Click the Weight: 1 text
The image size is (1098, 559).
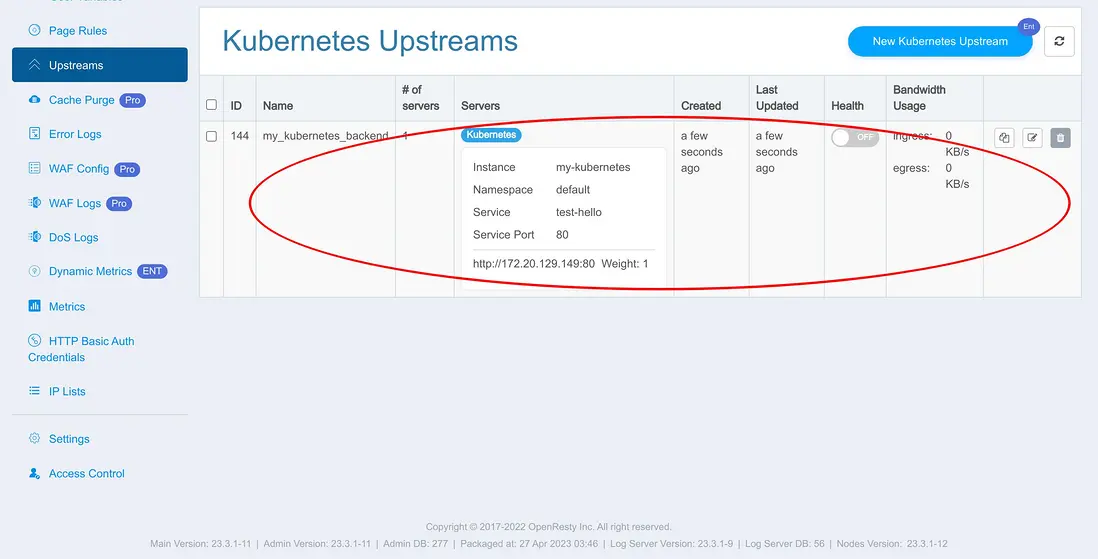click(625, 264)
